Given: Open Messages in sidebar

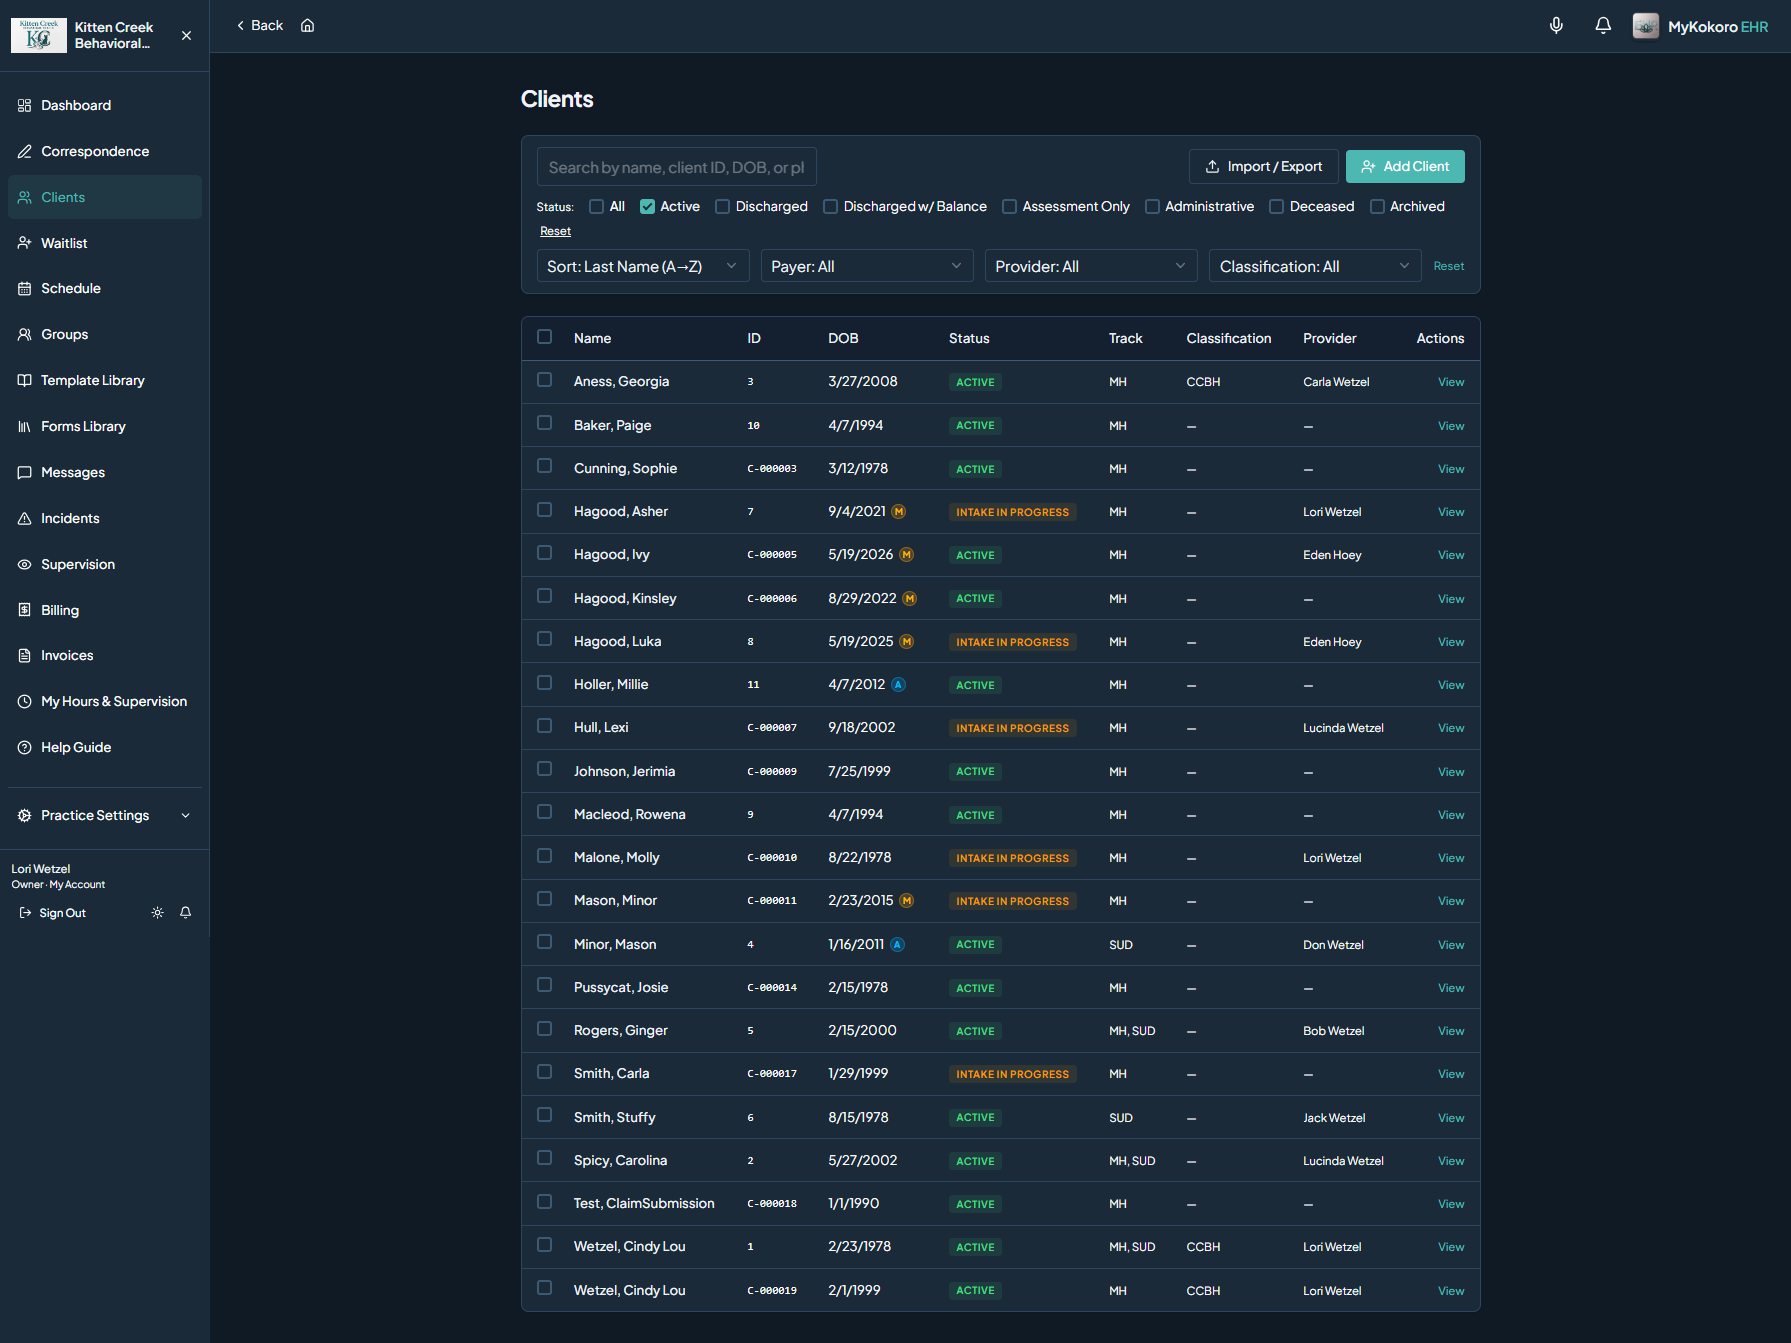Looking at the screenshot, I should pos(105,472).
